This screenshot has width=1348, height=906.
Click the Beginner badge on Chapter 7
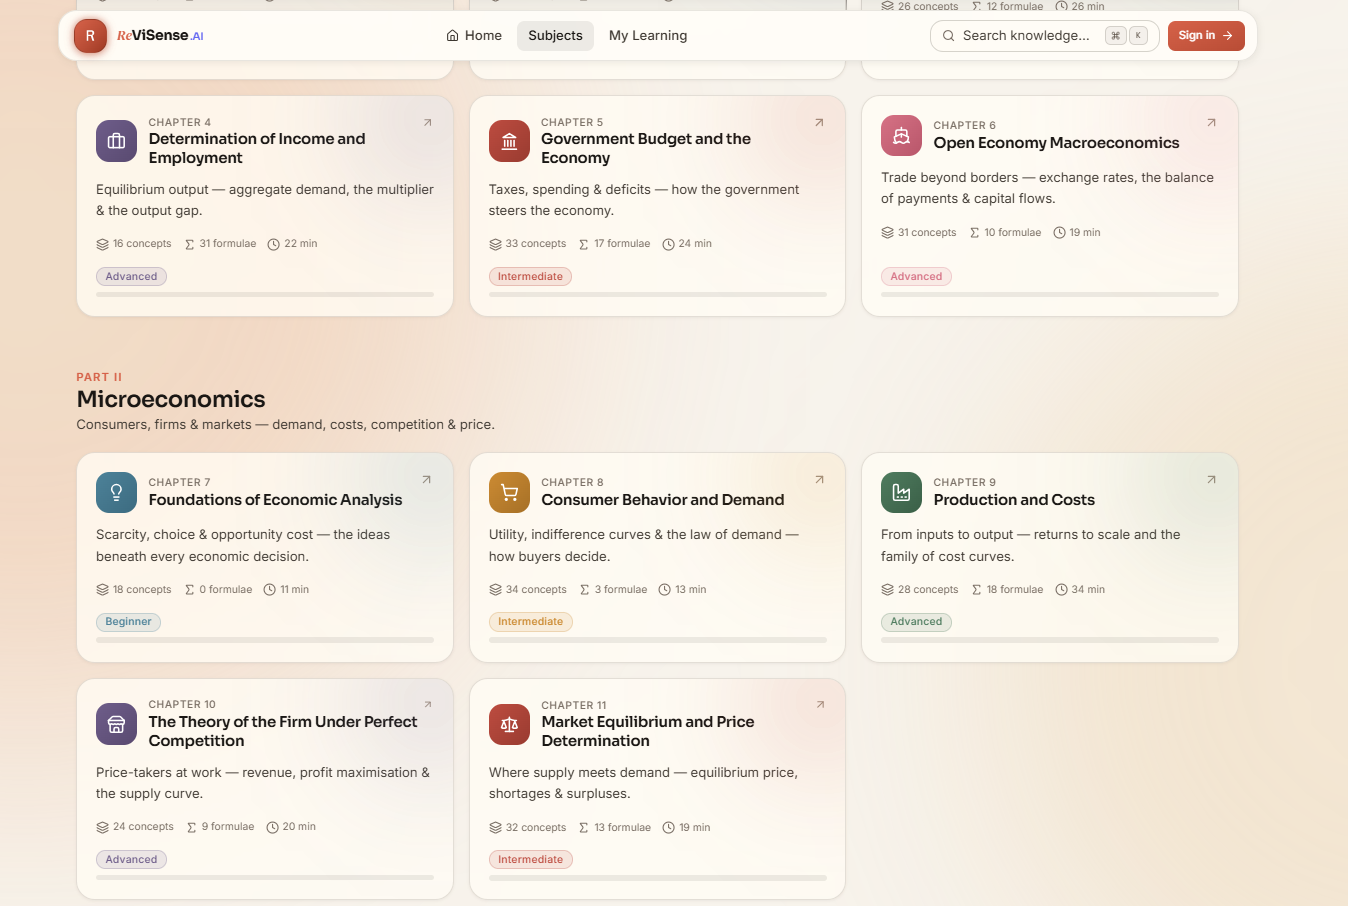128,622
